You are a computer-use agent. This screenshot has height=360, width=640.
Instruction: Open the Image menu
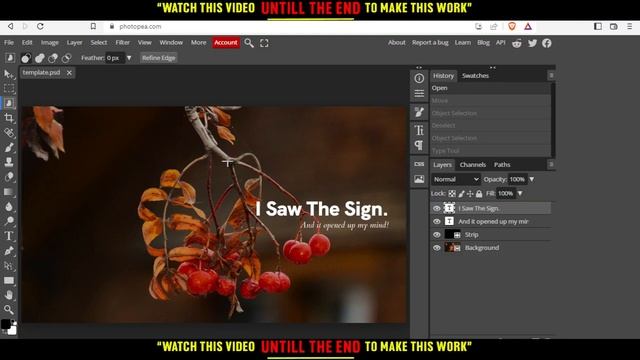tap(50, 42)
